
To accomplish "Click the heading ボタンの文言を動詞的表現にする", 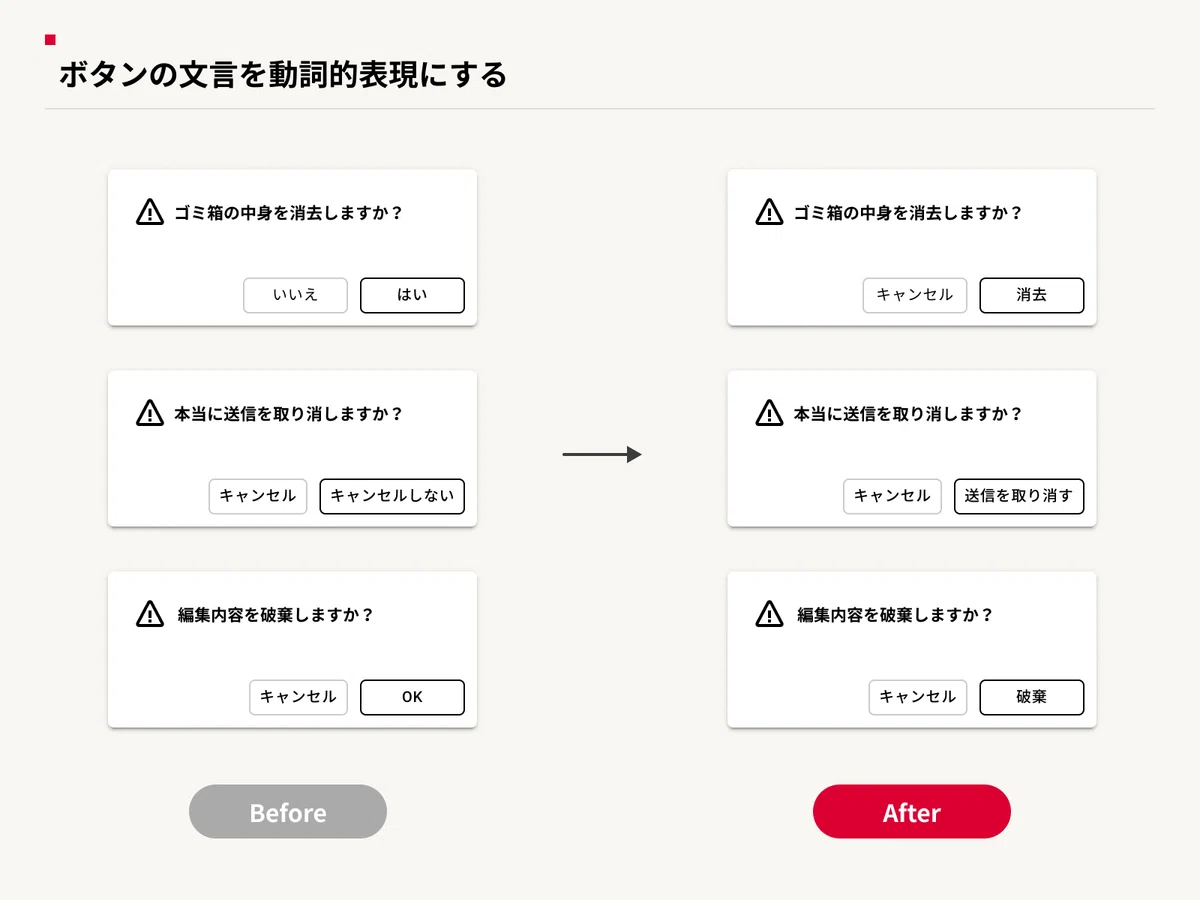I will [283, 75].
